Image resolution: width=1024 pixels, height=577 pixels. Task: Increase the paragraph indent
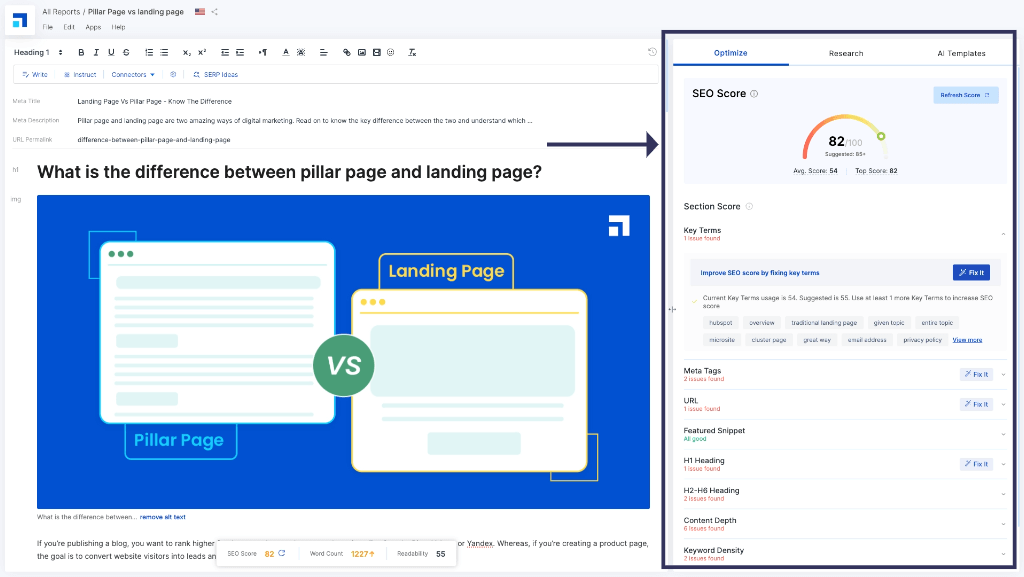pyautogui.click(x=240, y=53)
